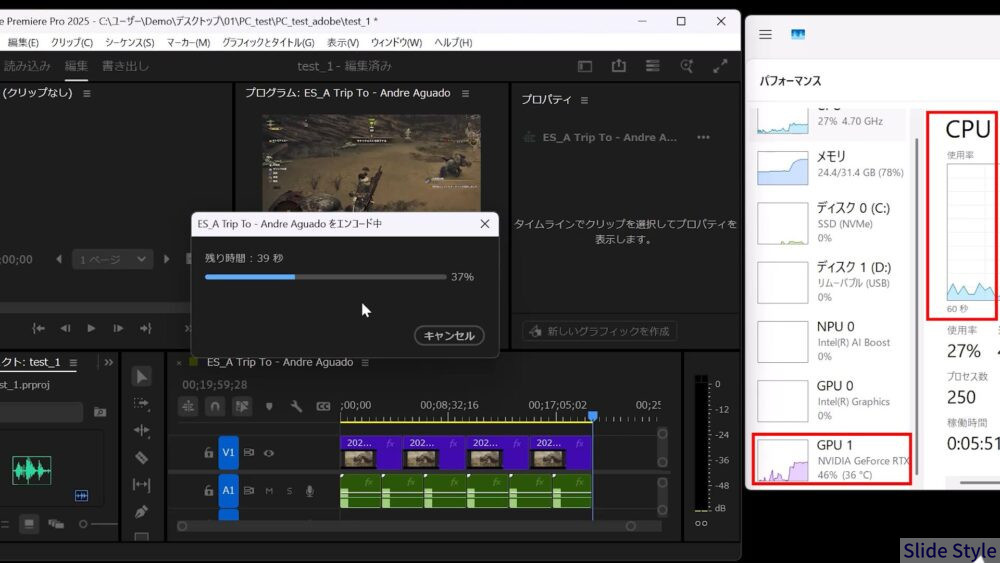Click 新しいグラフィックを作成 button
Viewport: 1000px width, 563px height.
[599, 331]
